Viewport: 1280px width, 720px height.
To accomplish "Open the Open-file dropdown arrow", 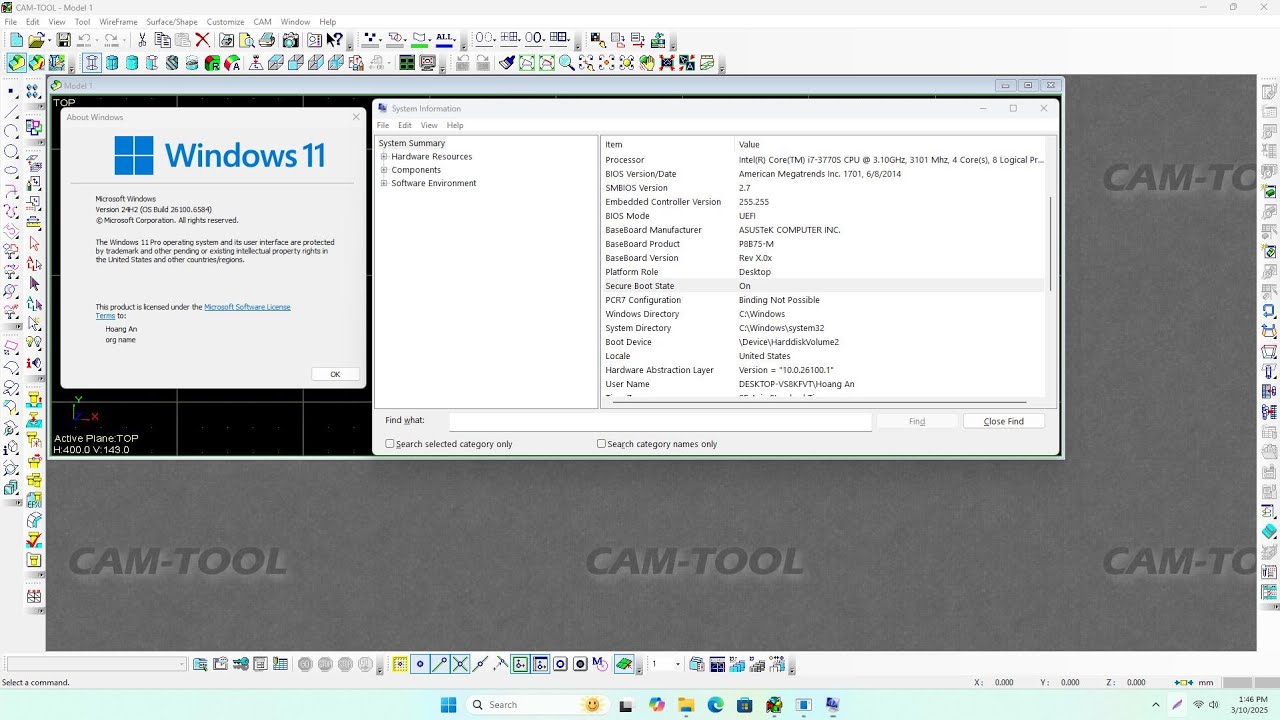I will [x=49, y=41].
